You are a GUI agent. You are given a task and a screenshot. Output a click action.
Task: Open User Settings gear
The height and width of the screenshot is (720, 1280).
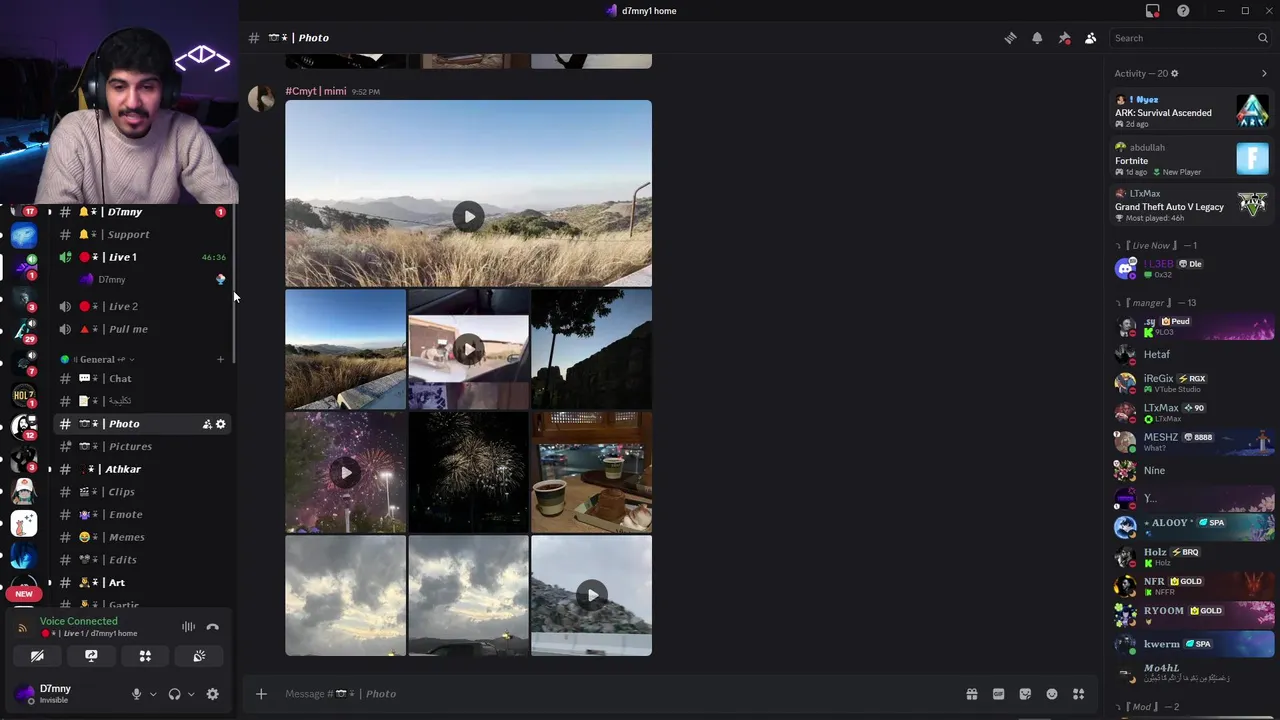click(x=212, y=694)
